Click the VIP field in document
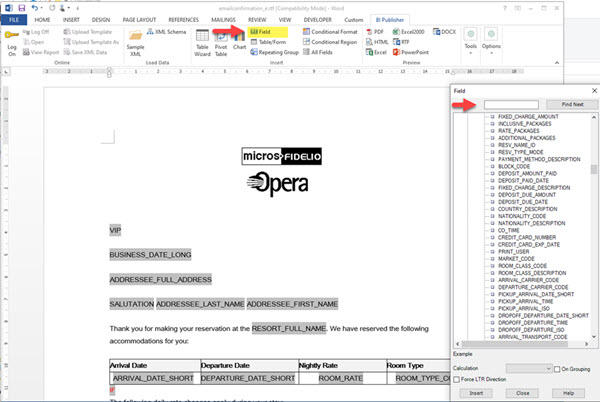The width and height of the screenshot is (600, 402). point(115,230)
